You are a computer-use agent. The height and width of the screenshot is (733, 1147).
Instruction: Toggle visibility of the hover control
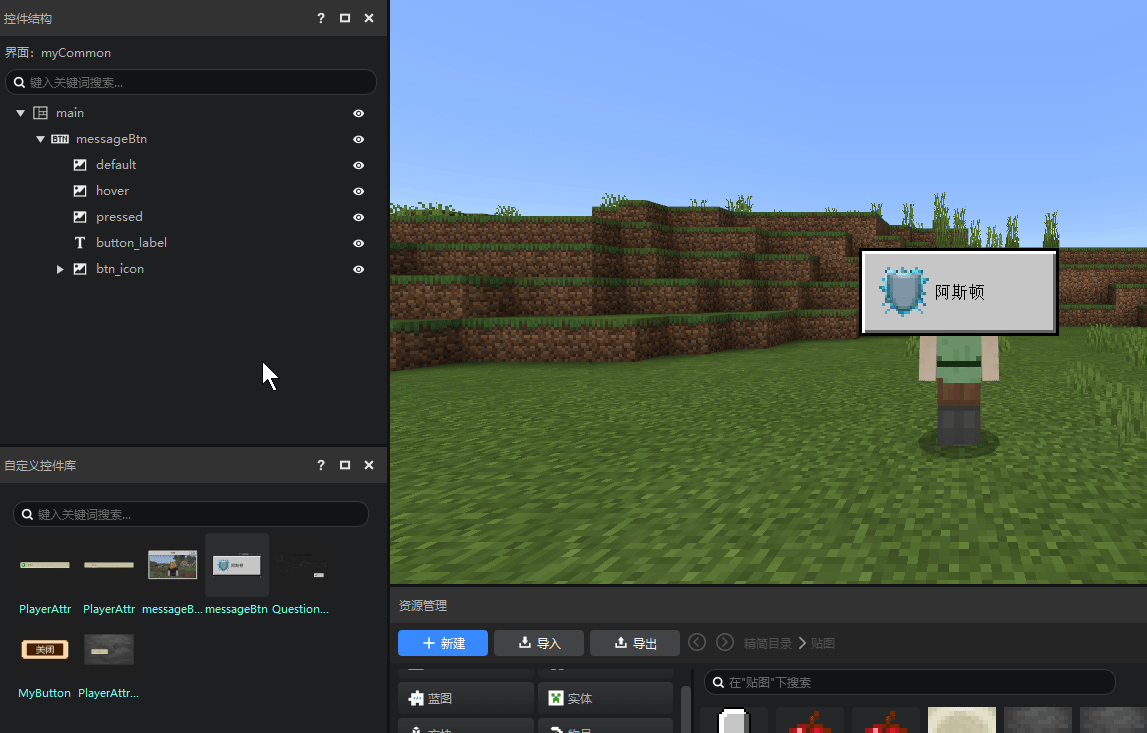(x=358, y=191)
